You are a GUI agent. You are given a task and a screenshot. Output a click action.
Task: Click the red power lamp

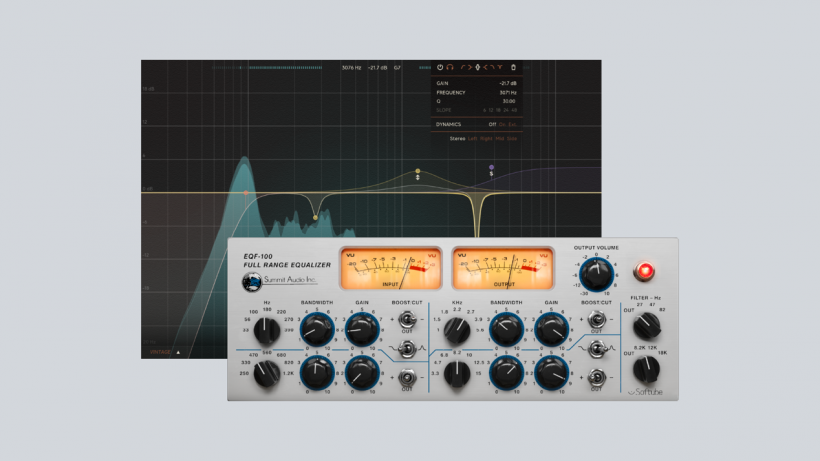tap(644, 271)
